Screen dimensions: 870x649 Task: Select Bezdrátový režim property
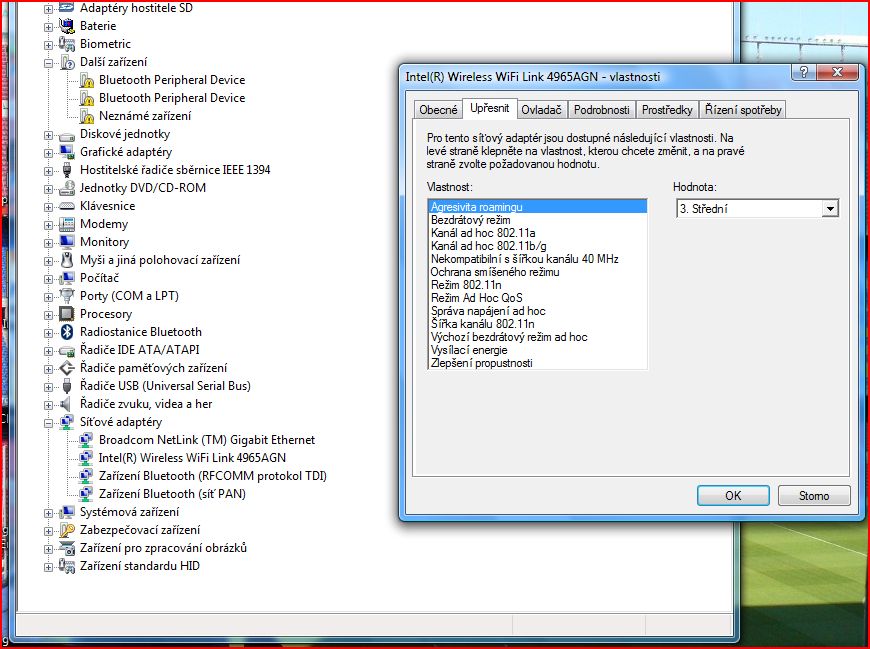(x=538, y=220)
